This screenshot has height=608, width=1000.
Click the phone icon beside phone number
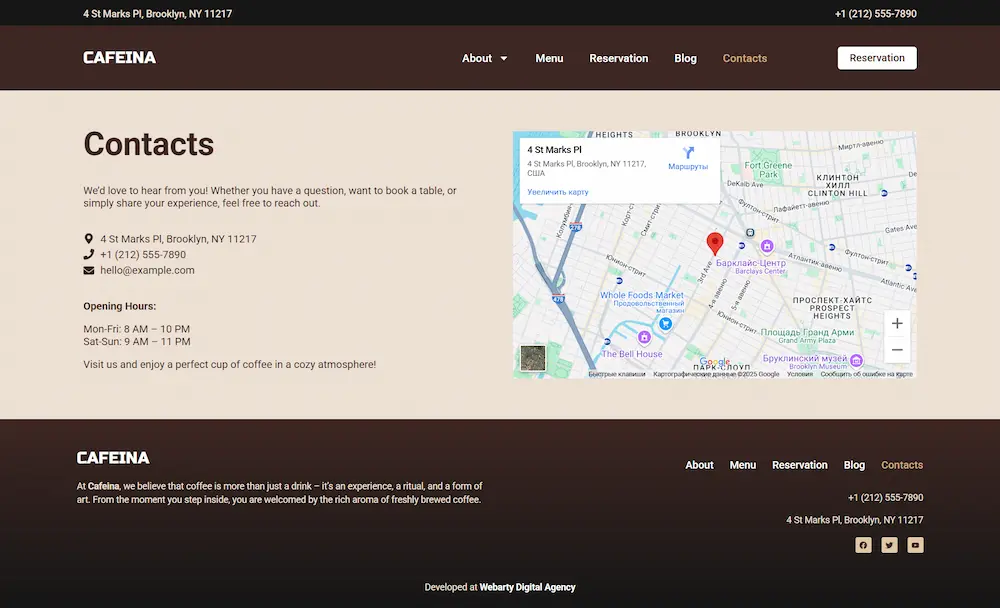(x=89, y=255)
